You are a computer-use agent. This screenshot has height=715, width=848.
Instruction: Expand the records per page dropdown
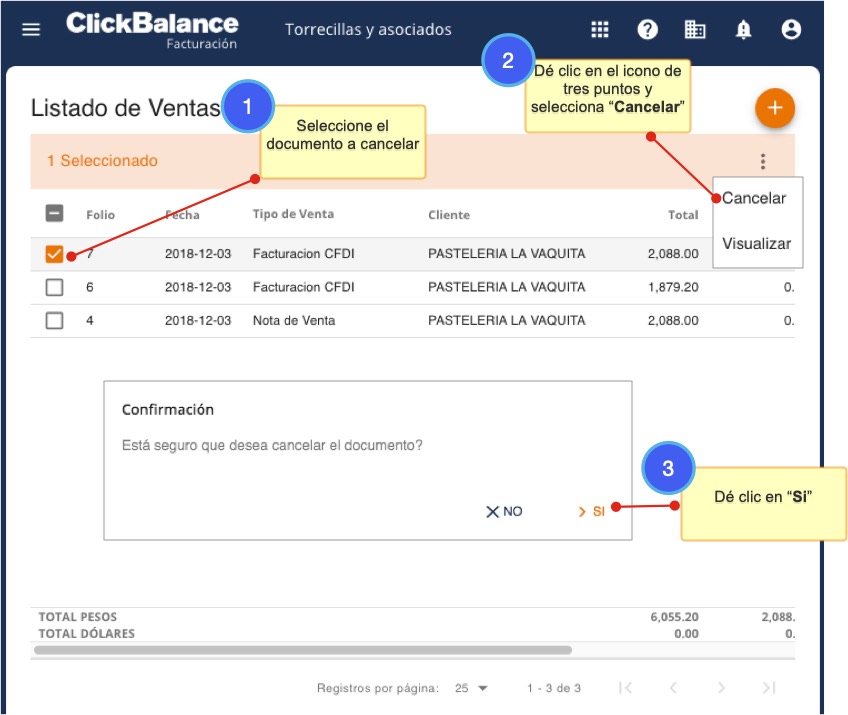[472, 688]
